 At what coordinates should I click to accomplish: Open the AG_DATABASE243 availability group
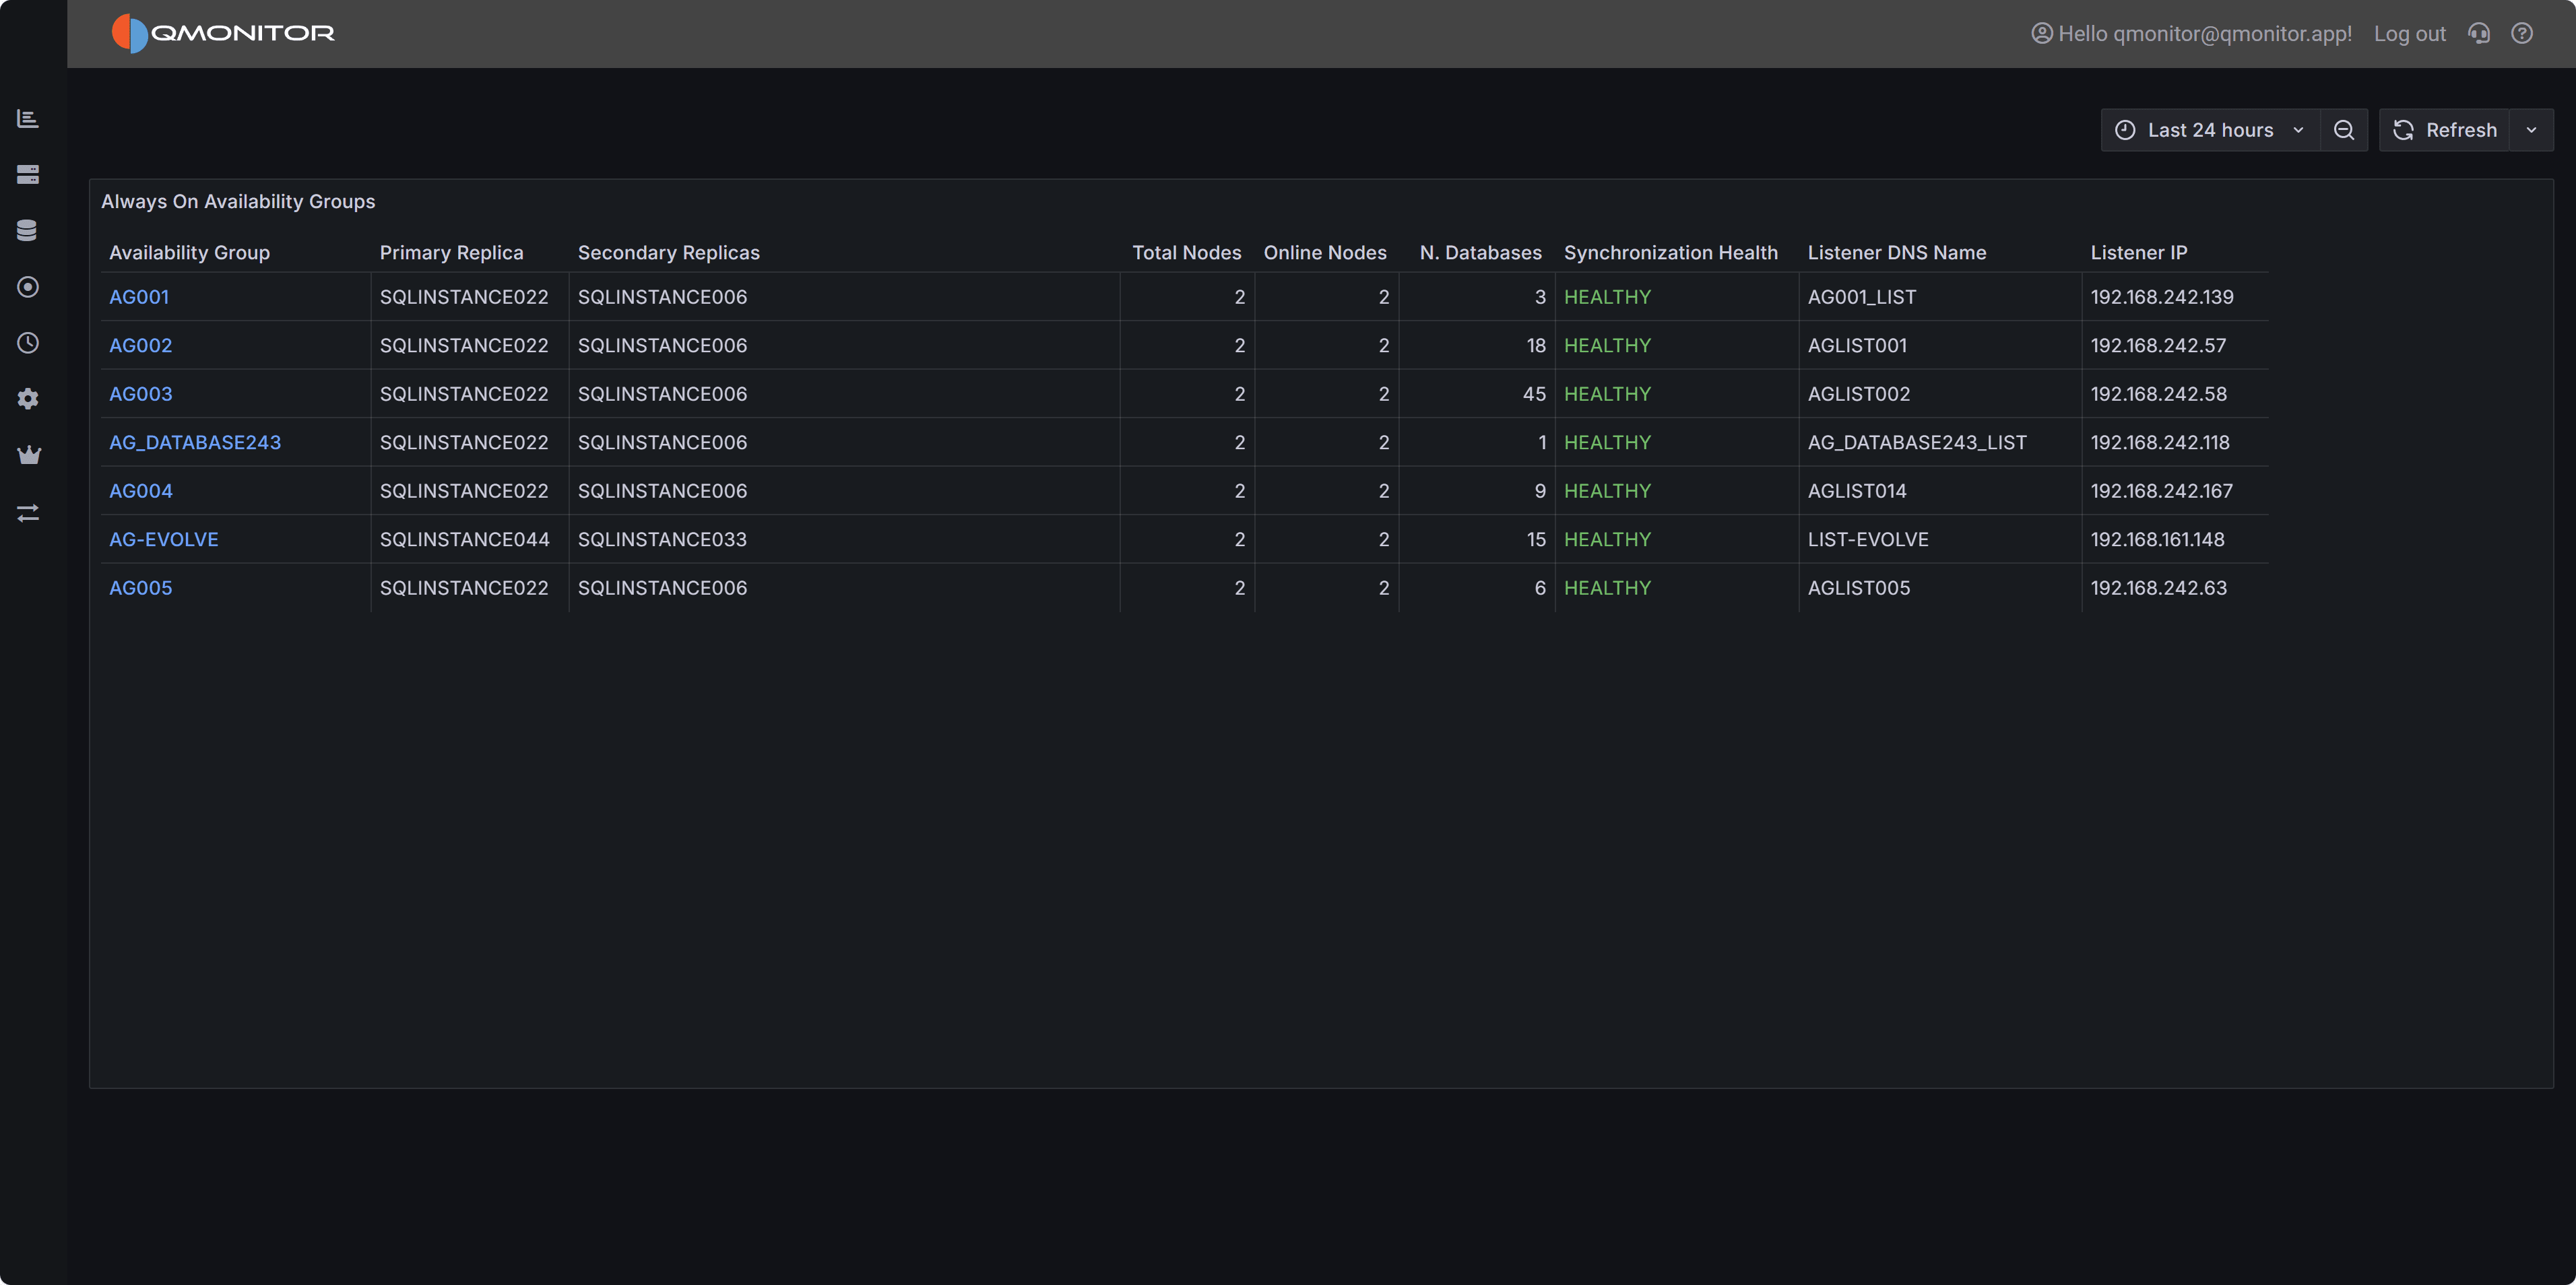tap(195, 442)
